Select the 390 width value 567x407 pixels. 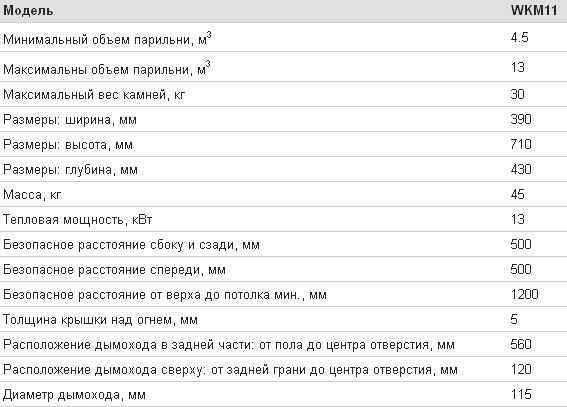click(521, 119)
